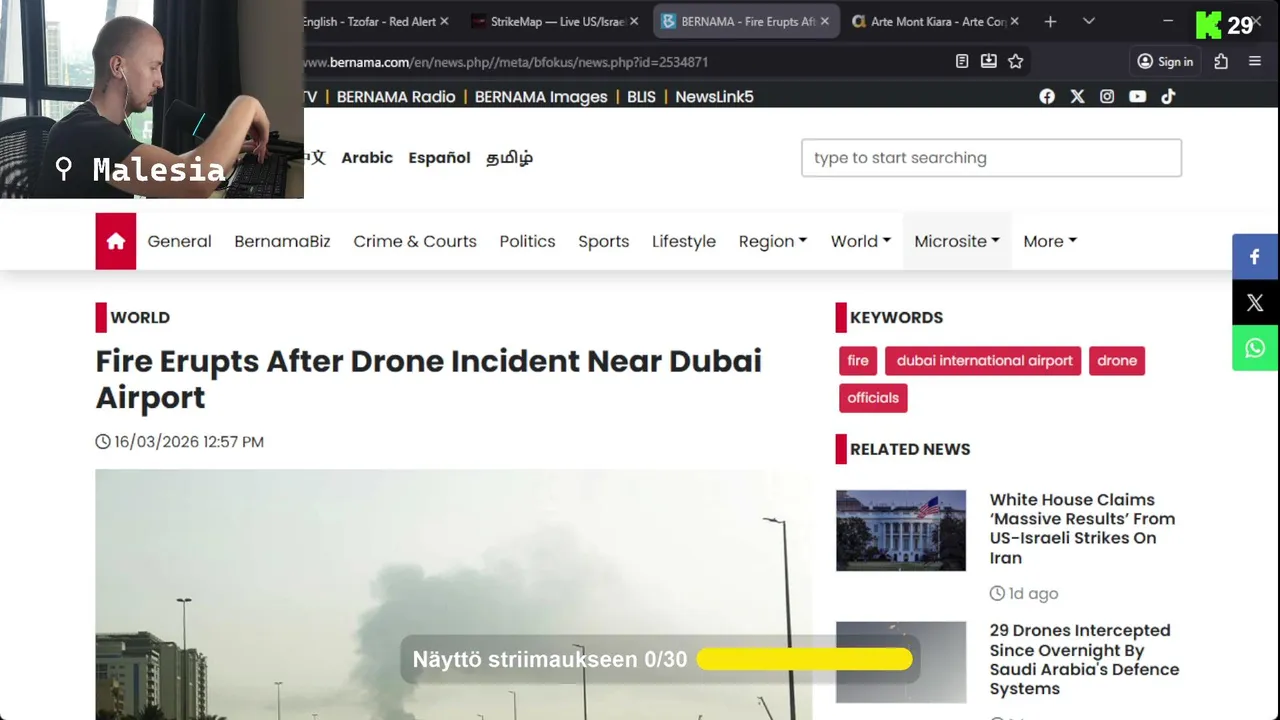This screenshot has width=1280, height=720.
Task: Open browser hamburger menu
Action: [1255, 61]
